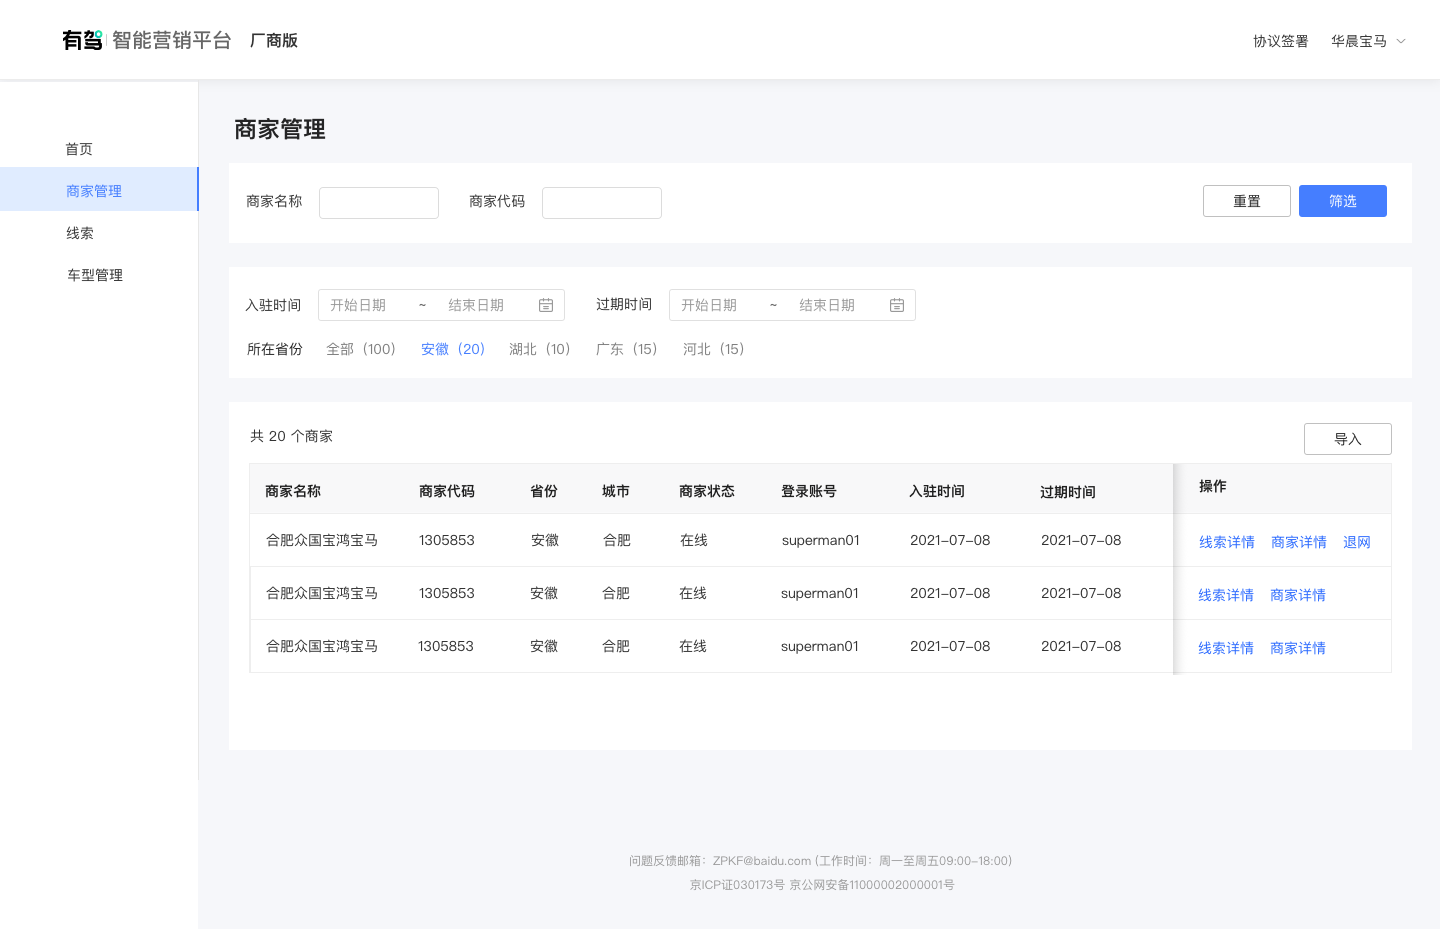
Task: Filter province by 湖北 (10)
Action: click(x=539, y=349)
